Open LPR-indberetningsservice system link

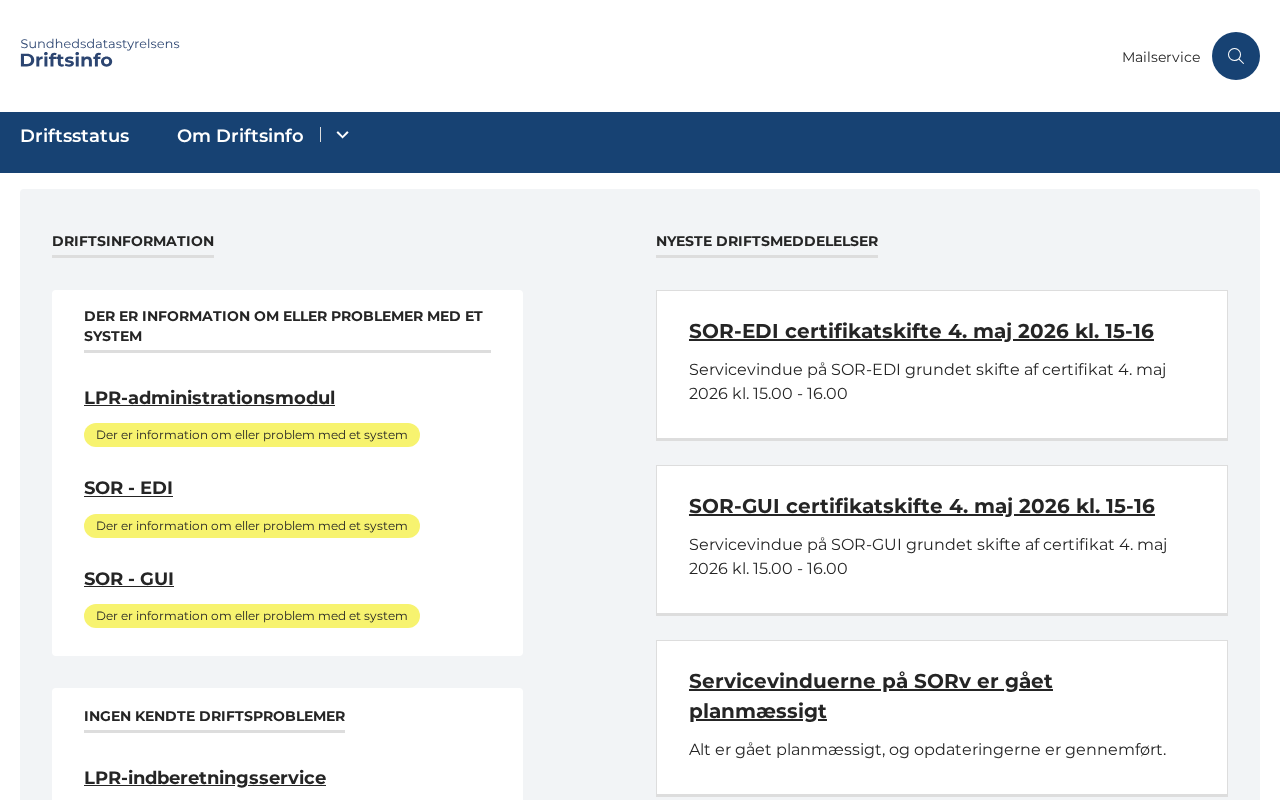point(205,778)
